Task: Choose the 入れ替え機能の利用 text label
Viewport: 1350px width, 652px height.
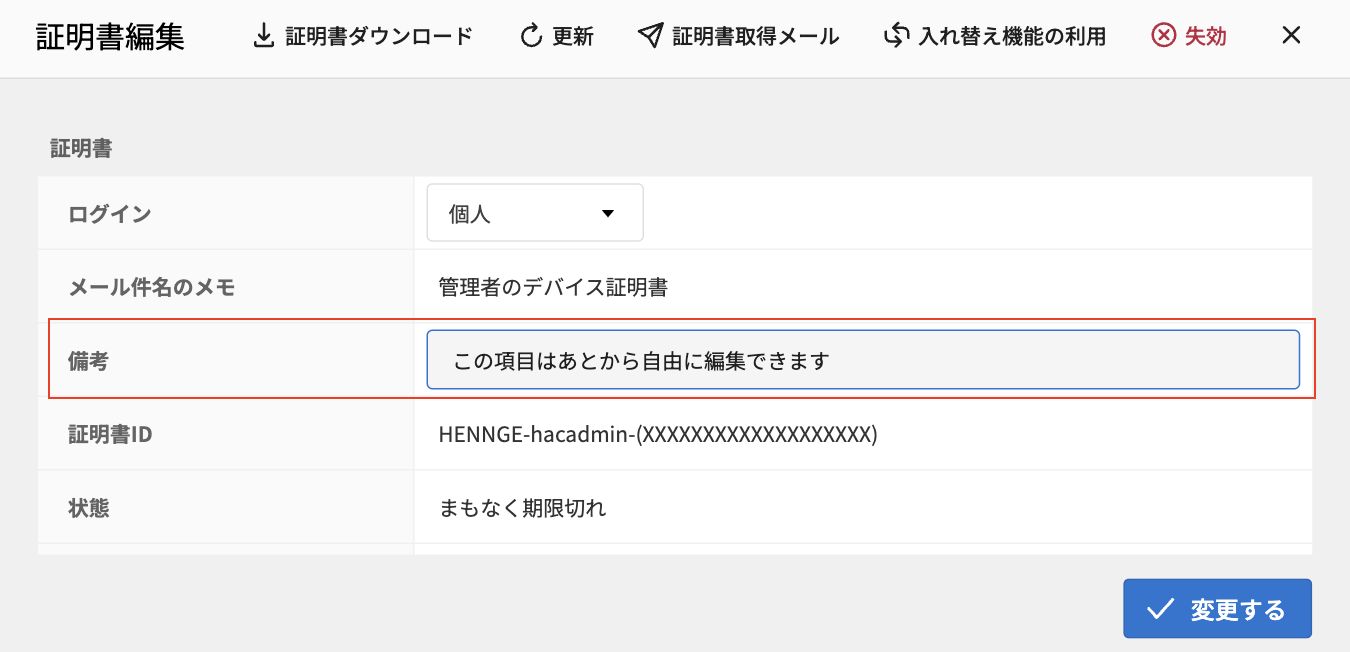Action: pos(1012,37)
